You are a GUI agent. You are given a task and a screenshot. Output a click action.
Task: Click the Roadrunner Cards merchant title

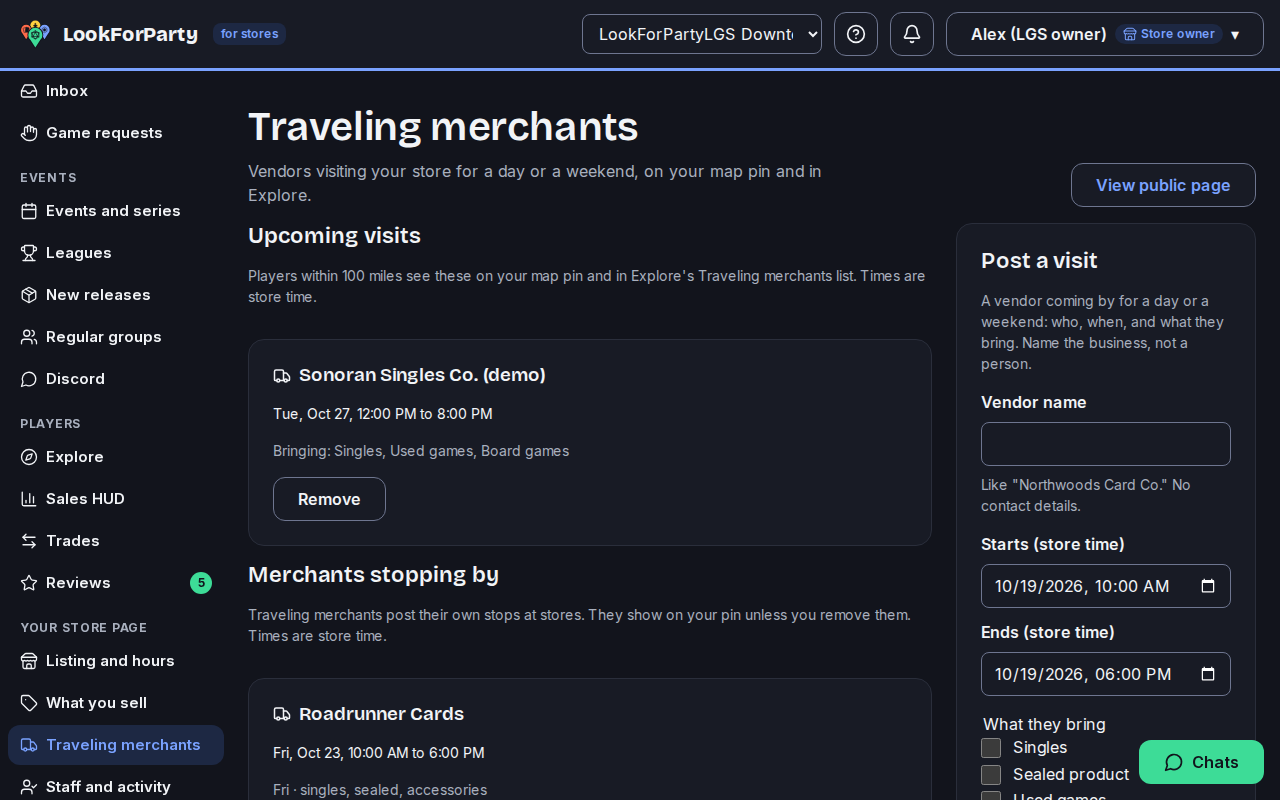click(381, 714)
